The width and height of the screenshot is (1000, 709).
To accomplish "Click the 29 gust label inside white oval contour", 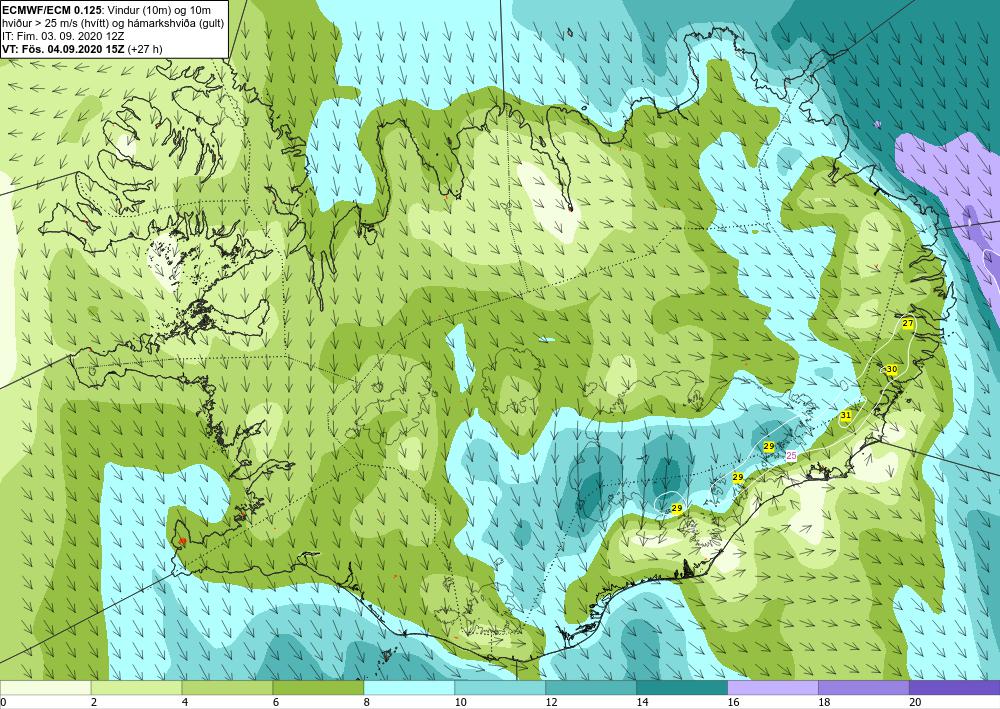I will tap(677, 508).
